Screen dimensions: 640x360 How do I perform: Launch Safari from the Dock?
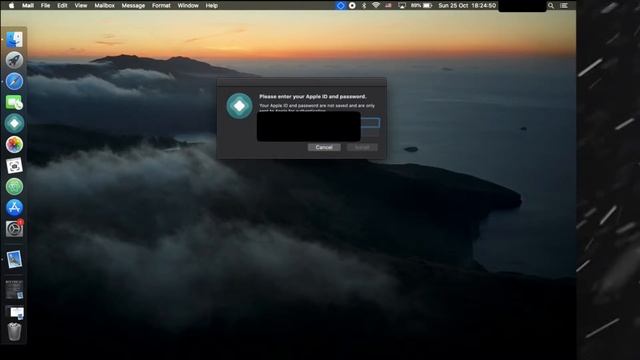(14, 81)
